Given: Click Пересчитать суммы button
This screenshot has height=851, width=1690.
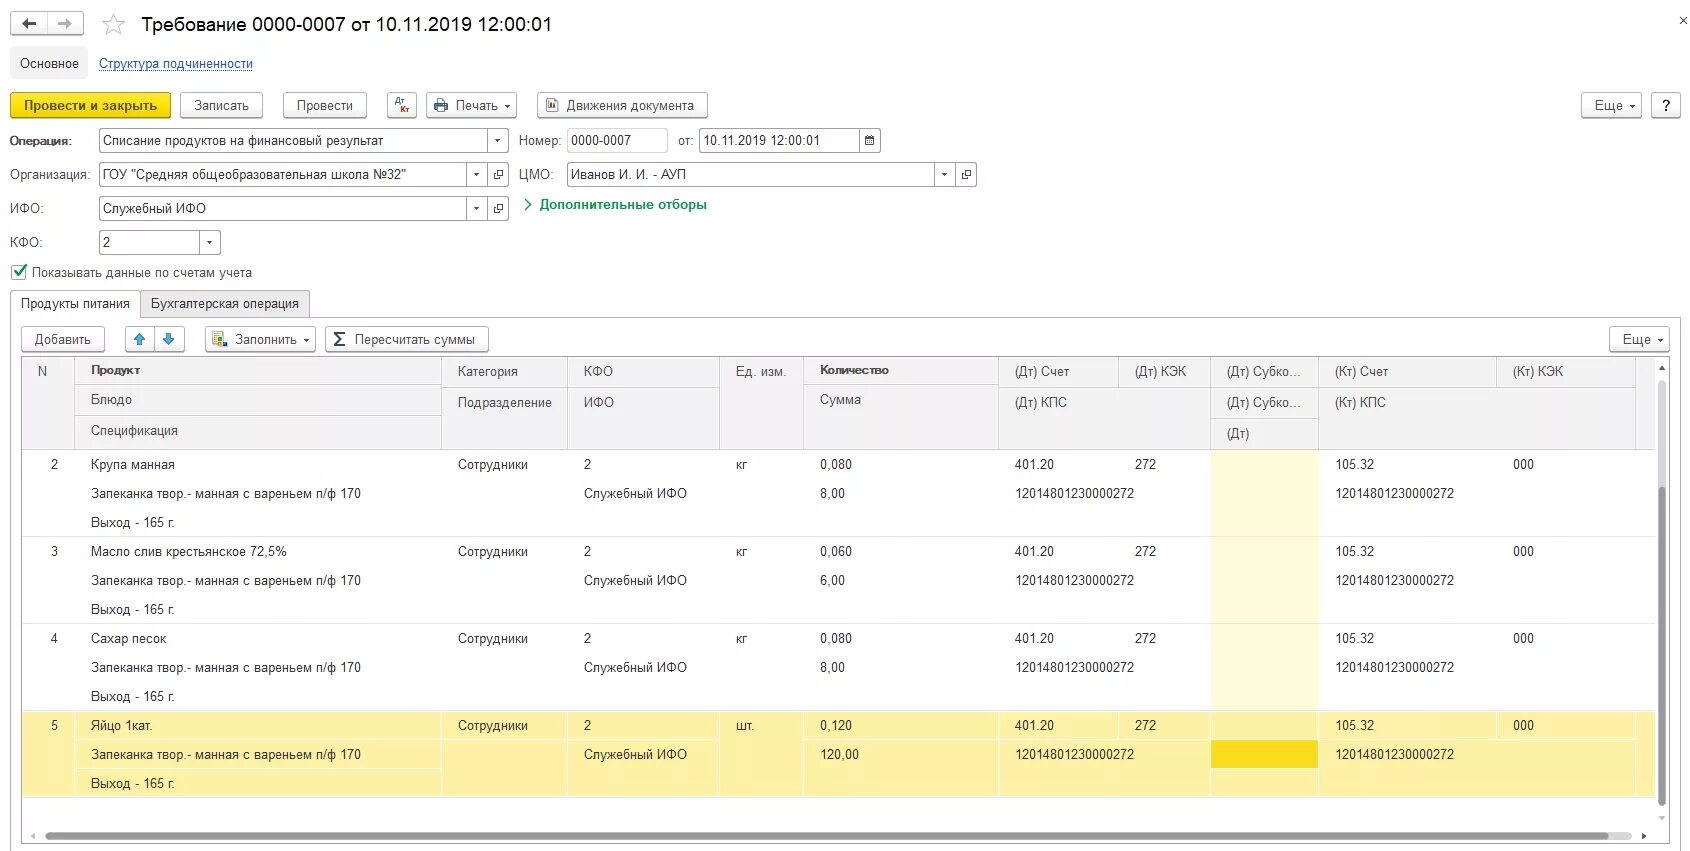Looking at the screenshot, I should (406, 339).
